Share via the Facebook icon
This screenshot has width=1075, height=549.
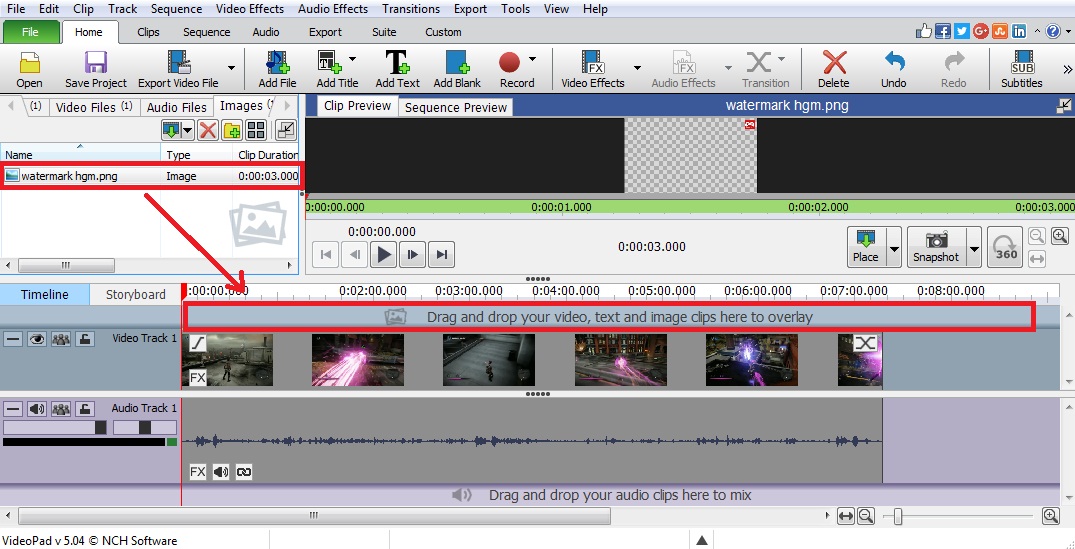(943, 31)
